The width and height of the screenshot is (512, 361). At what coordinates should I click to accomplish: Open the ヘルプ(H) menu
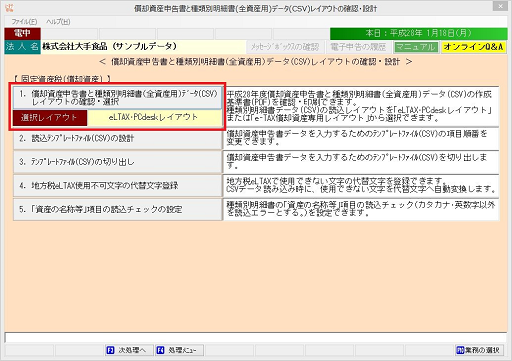[x=58, y=22]
